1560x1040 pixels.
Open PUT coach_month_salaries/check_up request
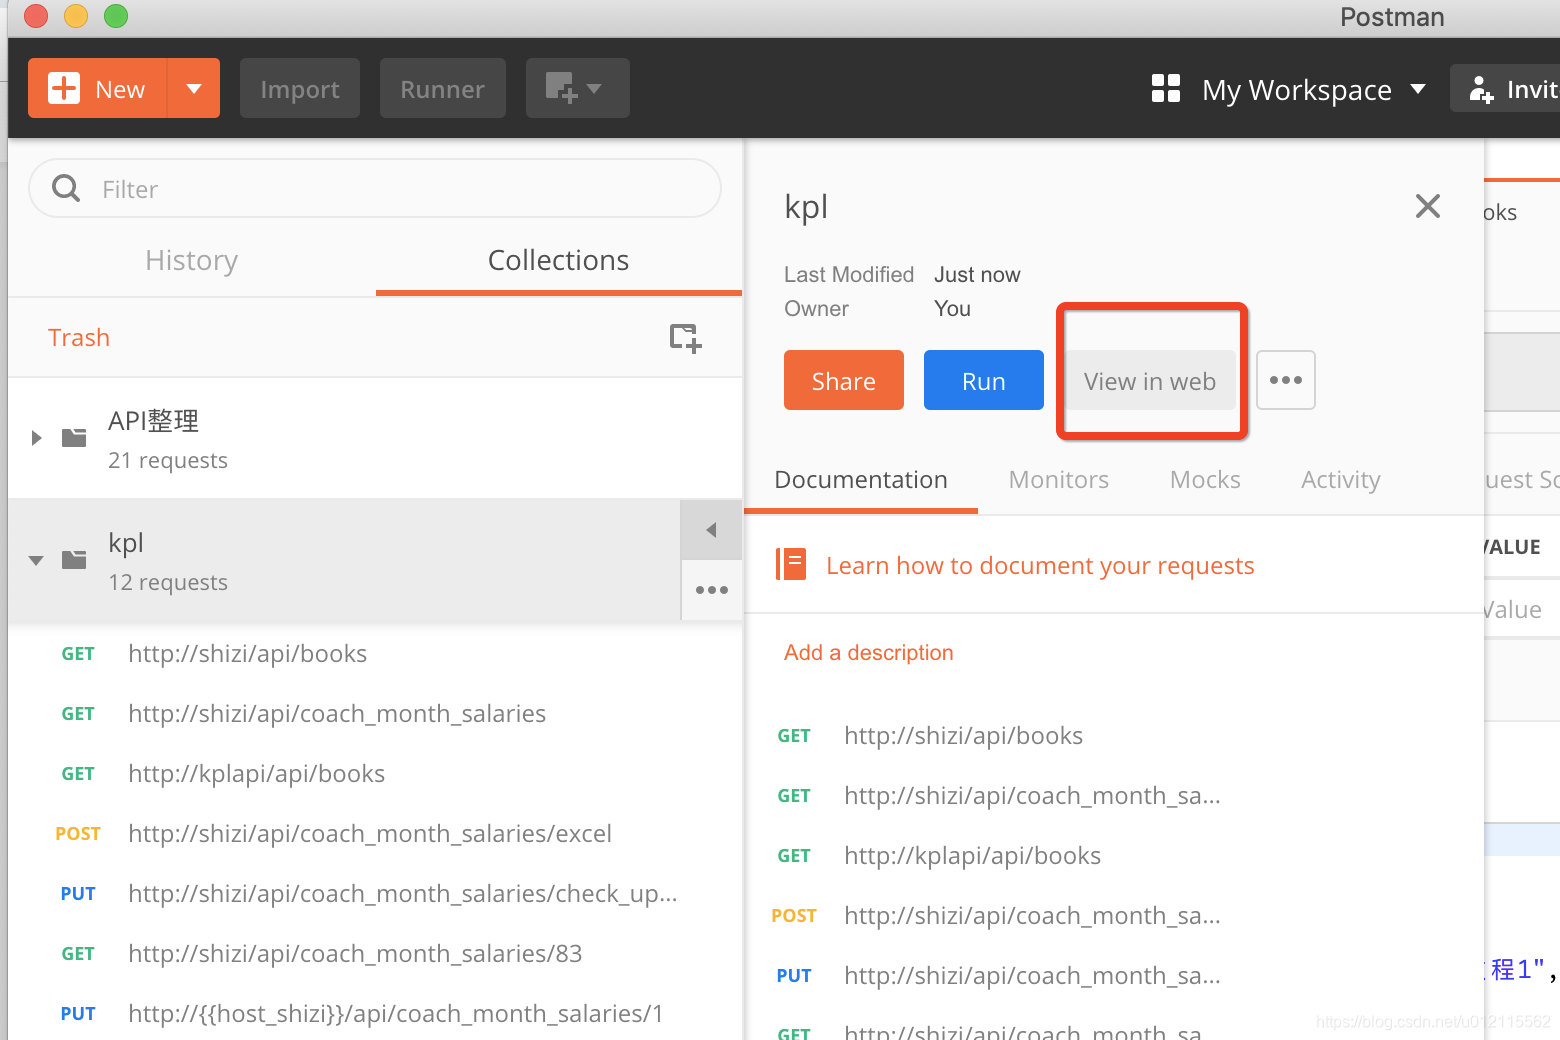[x=375, y=894]
